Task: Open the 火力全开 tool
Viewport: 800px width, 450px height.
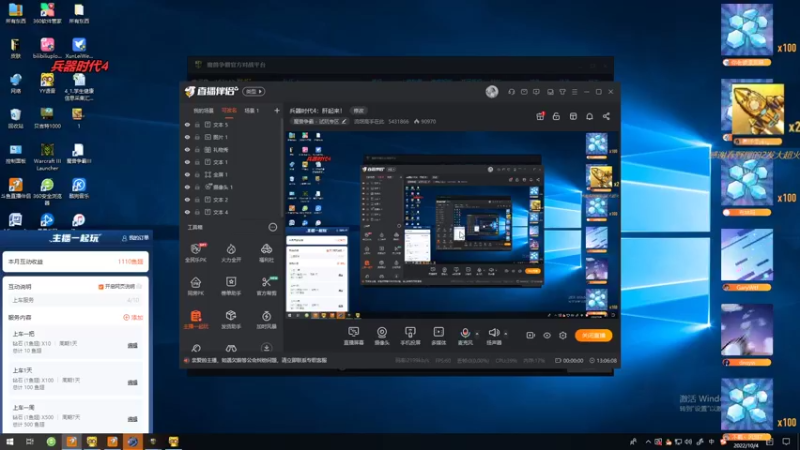Action: coord(231,253)
